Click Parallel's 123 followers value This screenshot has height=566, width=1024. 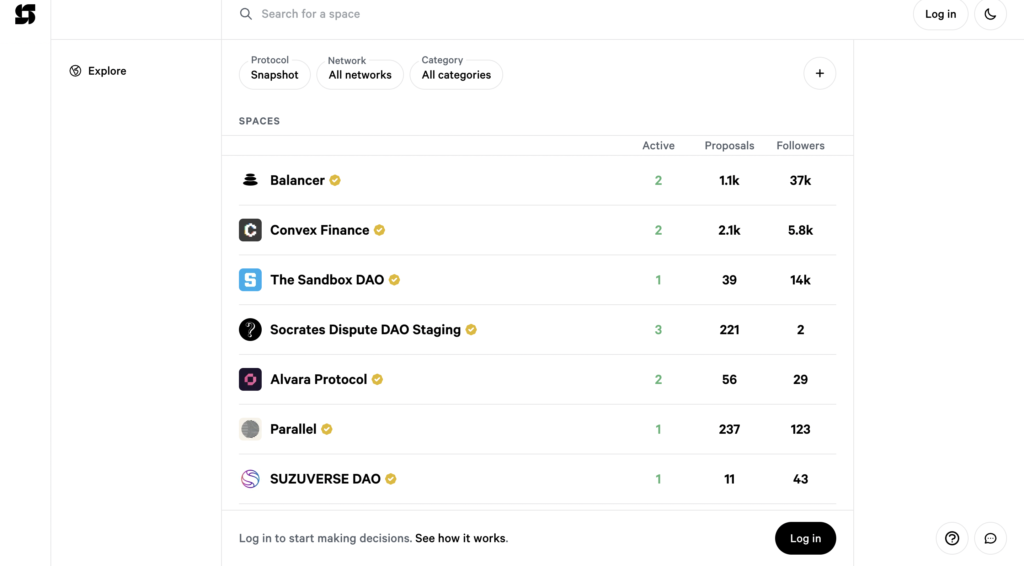[x=800, y=429]
